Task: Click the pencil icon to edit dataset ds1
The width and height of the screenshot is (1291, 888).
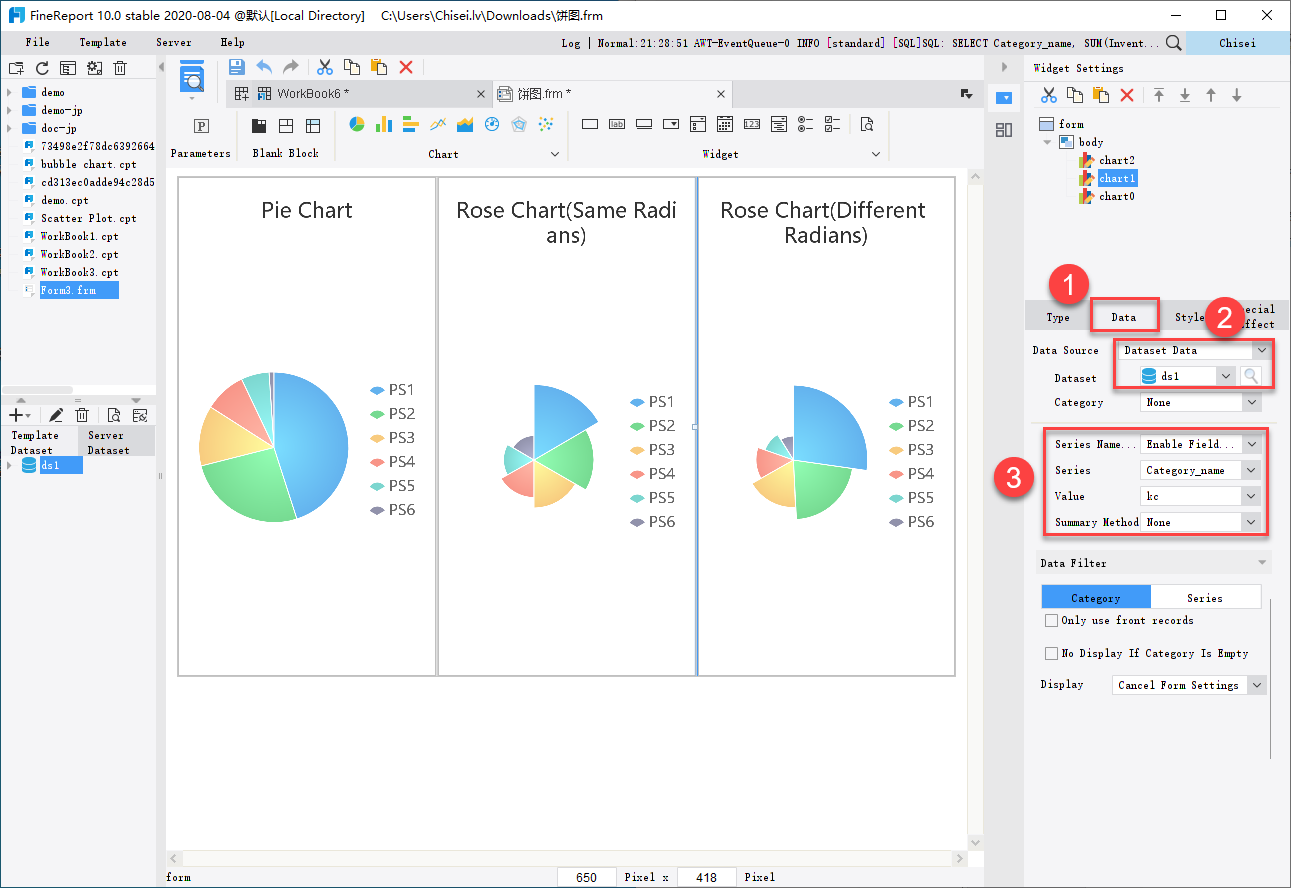Action: tap(55, 414)
